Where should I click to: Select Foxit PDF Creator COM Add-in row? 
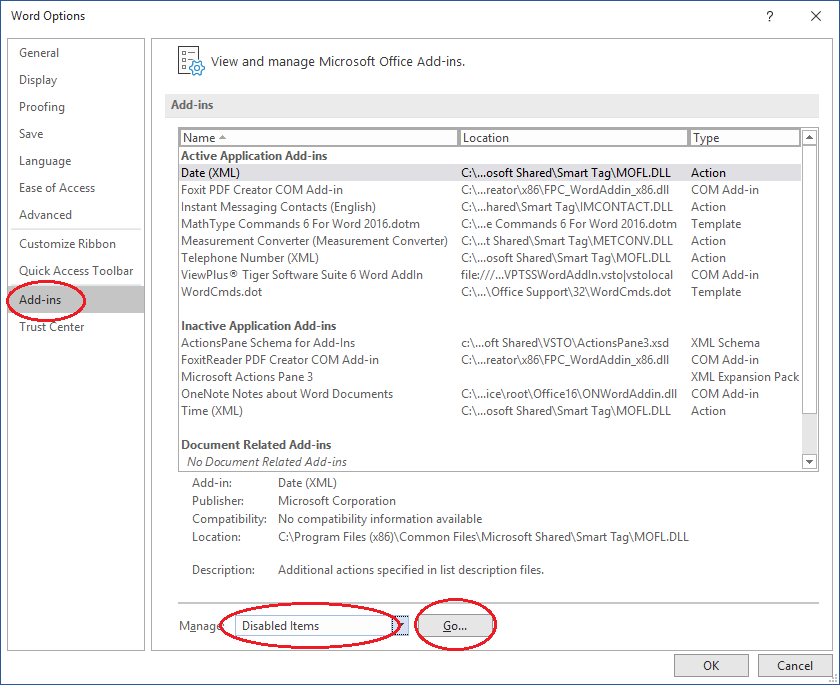pyautogui.click(x=262, y=190)
